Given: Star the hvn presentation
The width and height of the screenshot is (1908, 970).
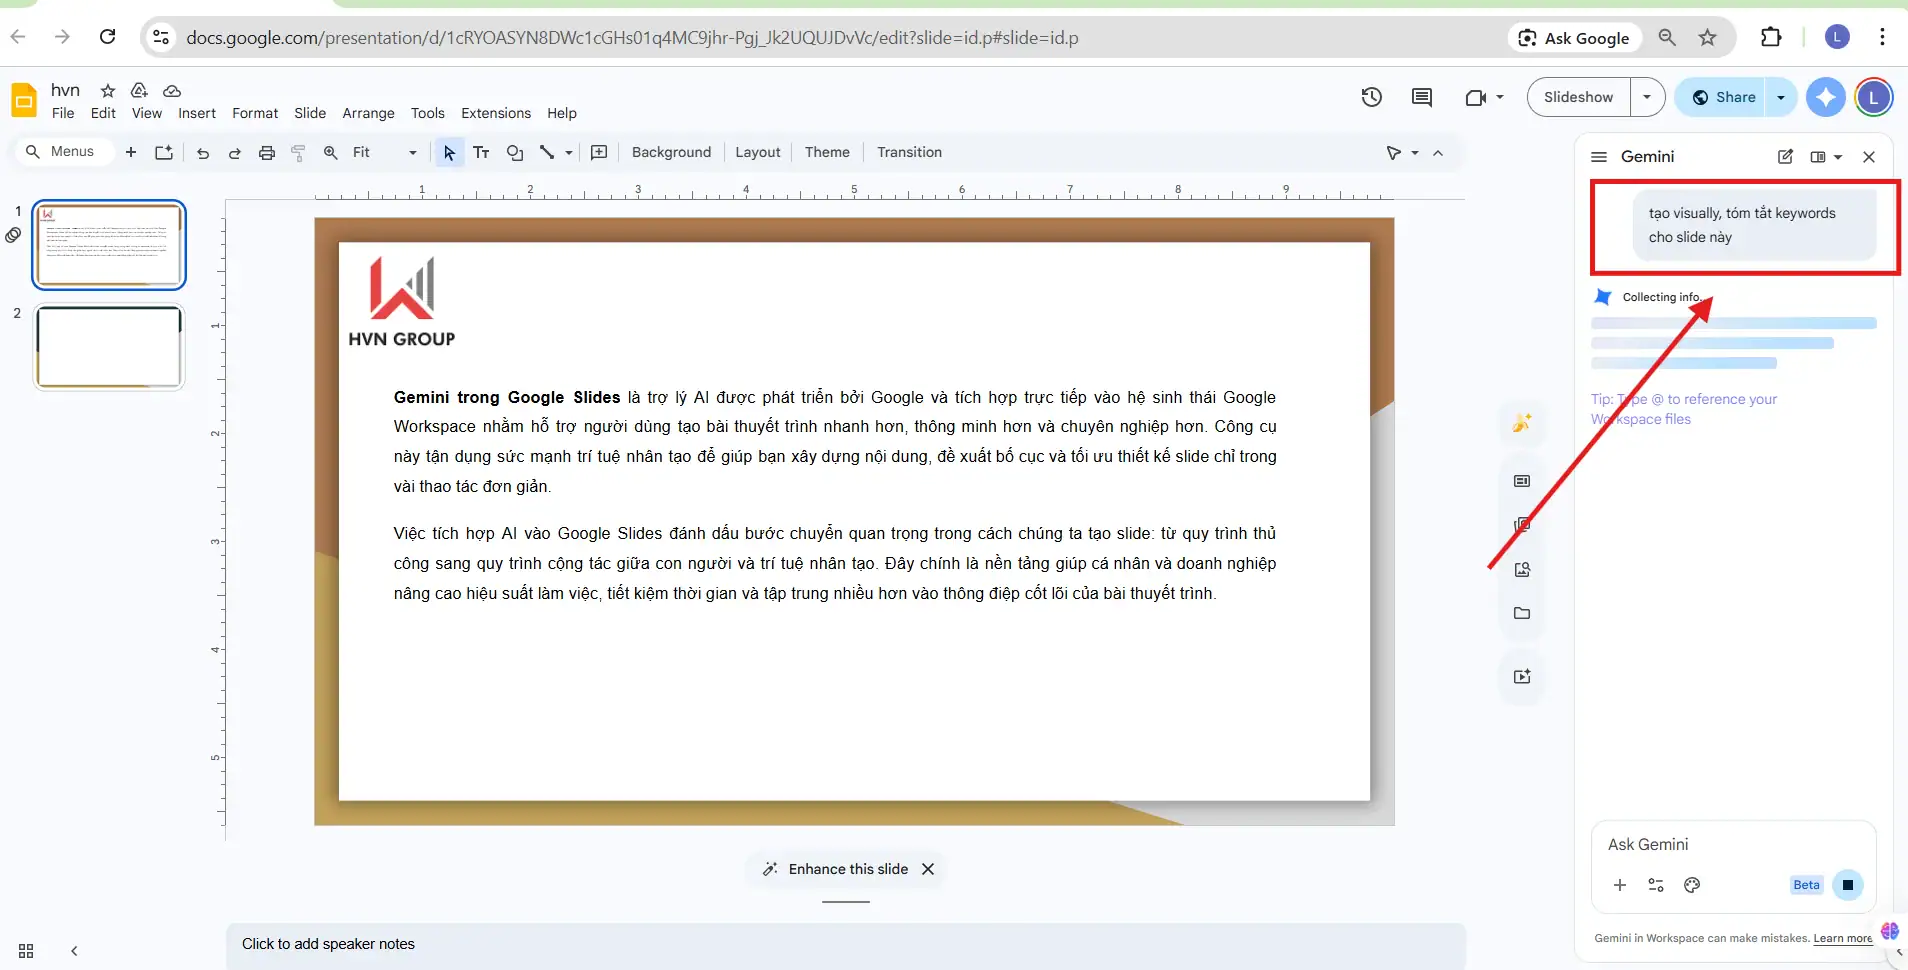Looking at the screenshot, I should coord(108,90).
